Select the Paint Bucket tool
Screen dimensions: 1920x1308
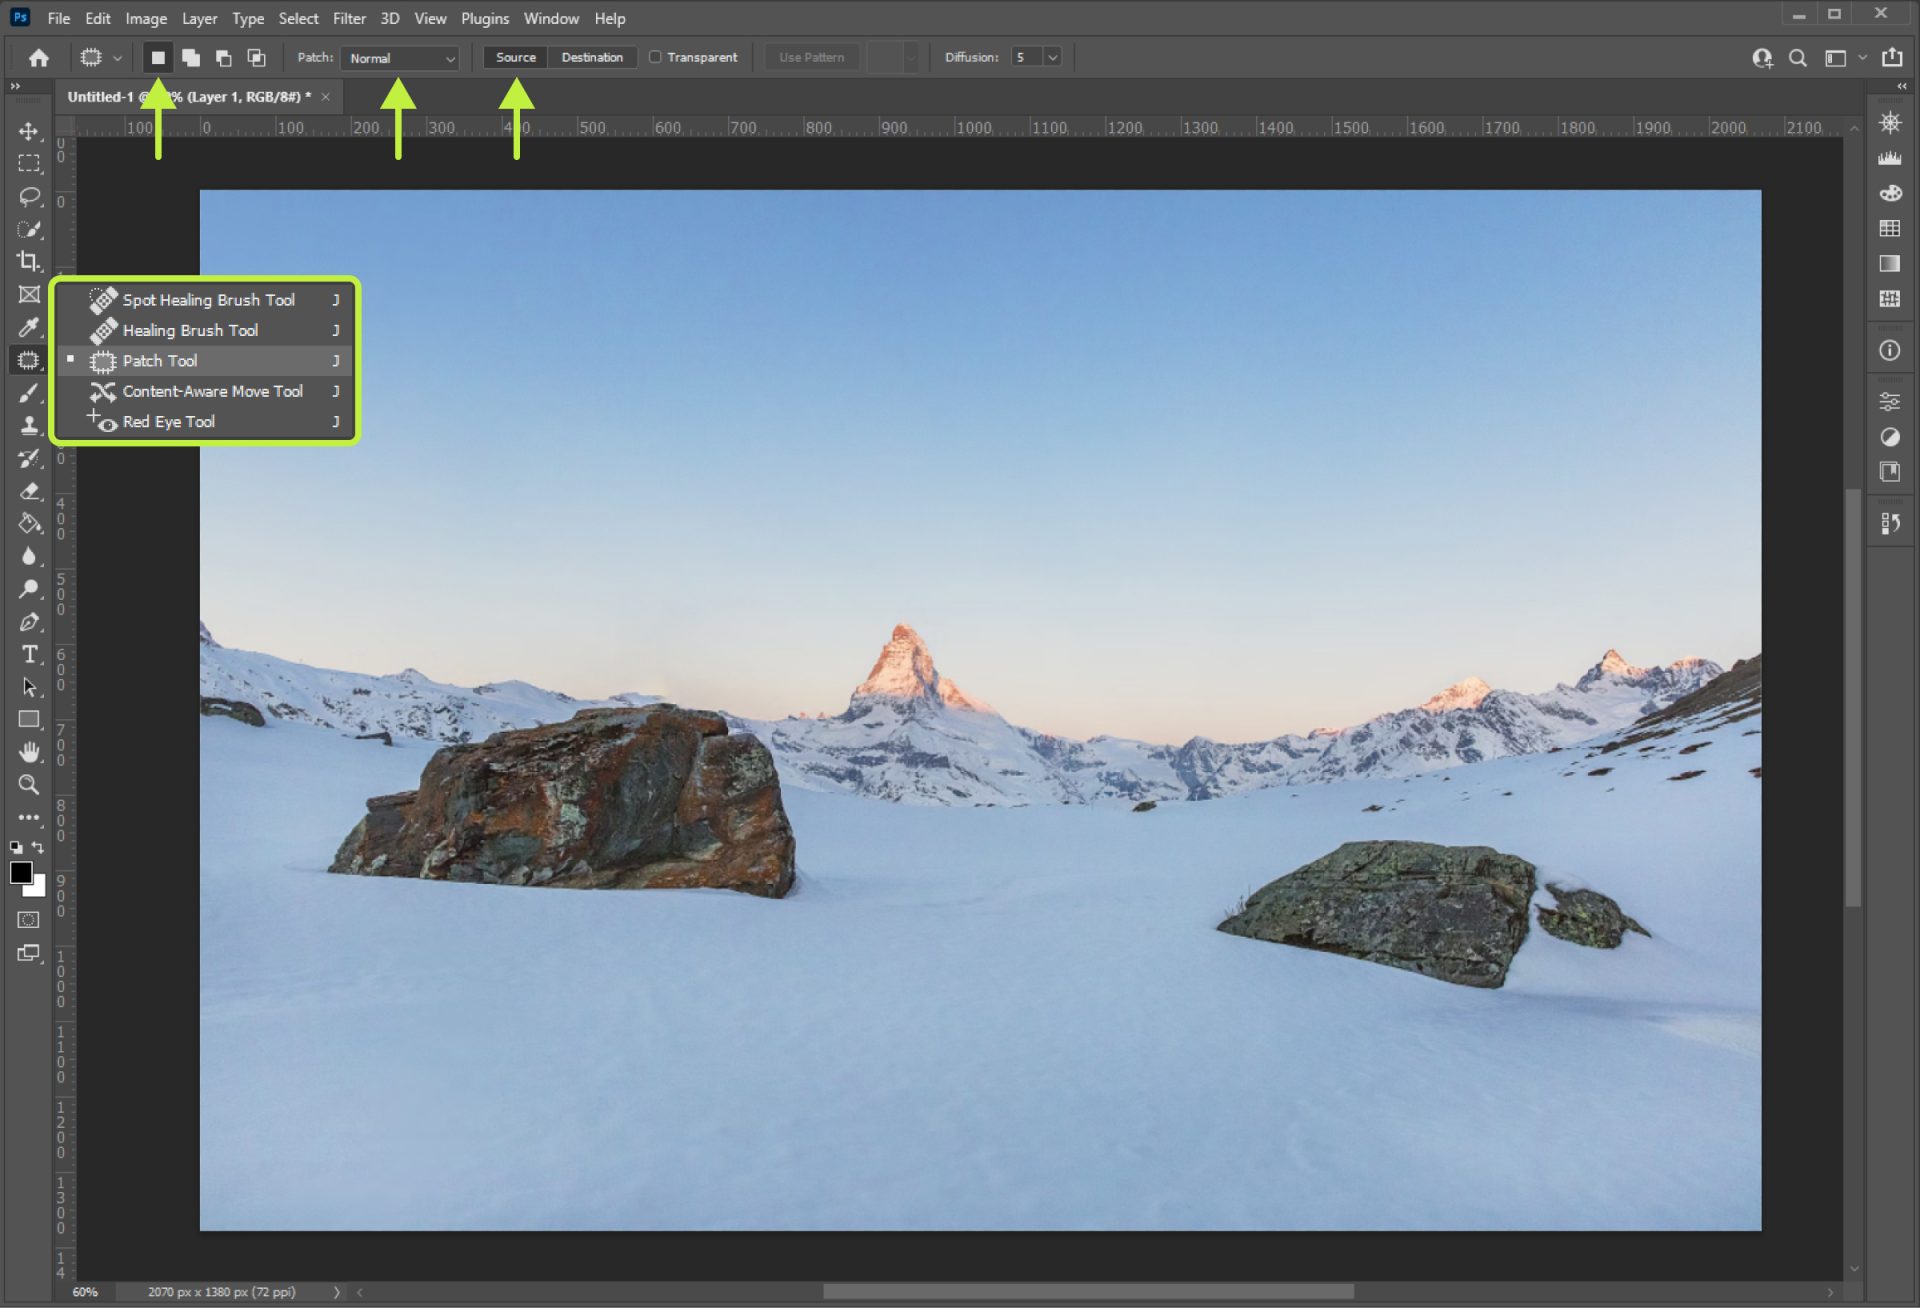(29, 523)
